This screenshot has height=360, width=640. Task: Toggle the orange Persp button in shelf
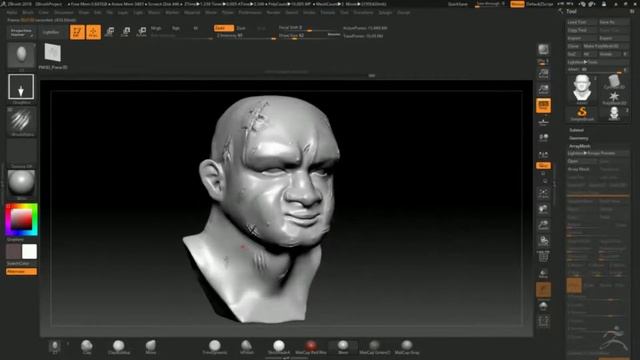point(543,105)
